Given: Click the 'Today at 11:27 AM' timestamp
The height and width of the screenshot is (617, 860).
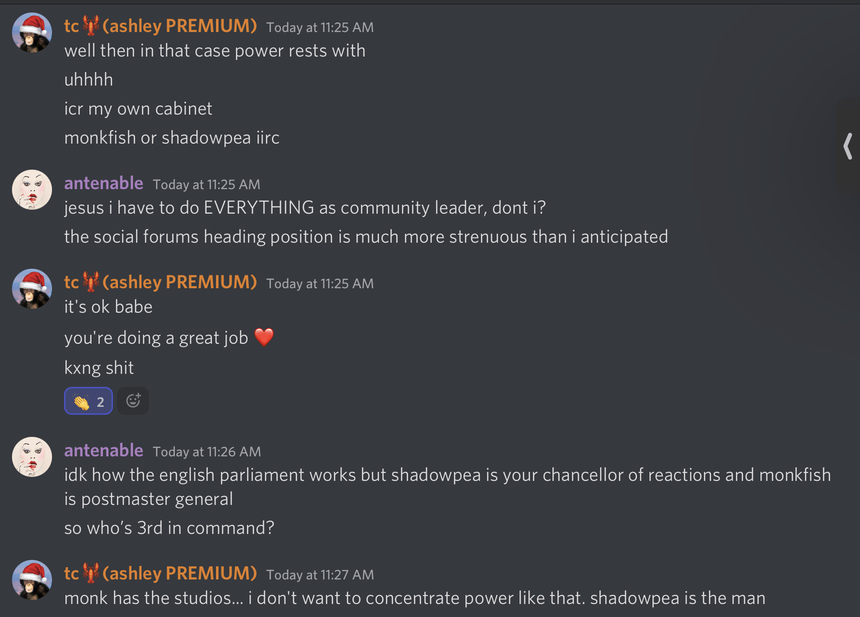Looking at the screenshot, I should point(320,575).
